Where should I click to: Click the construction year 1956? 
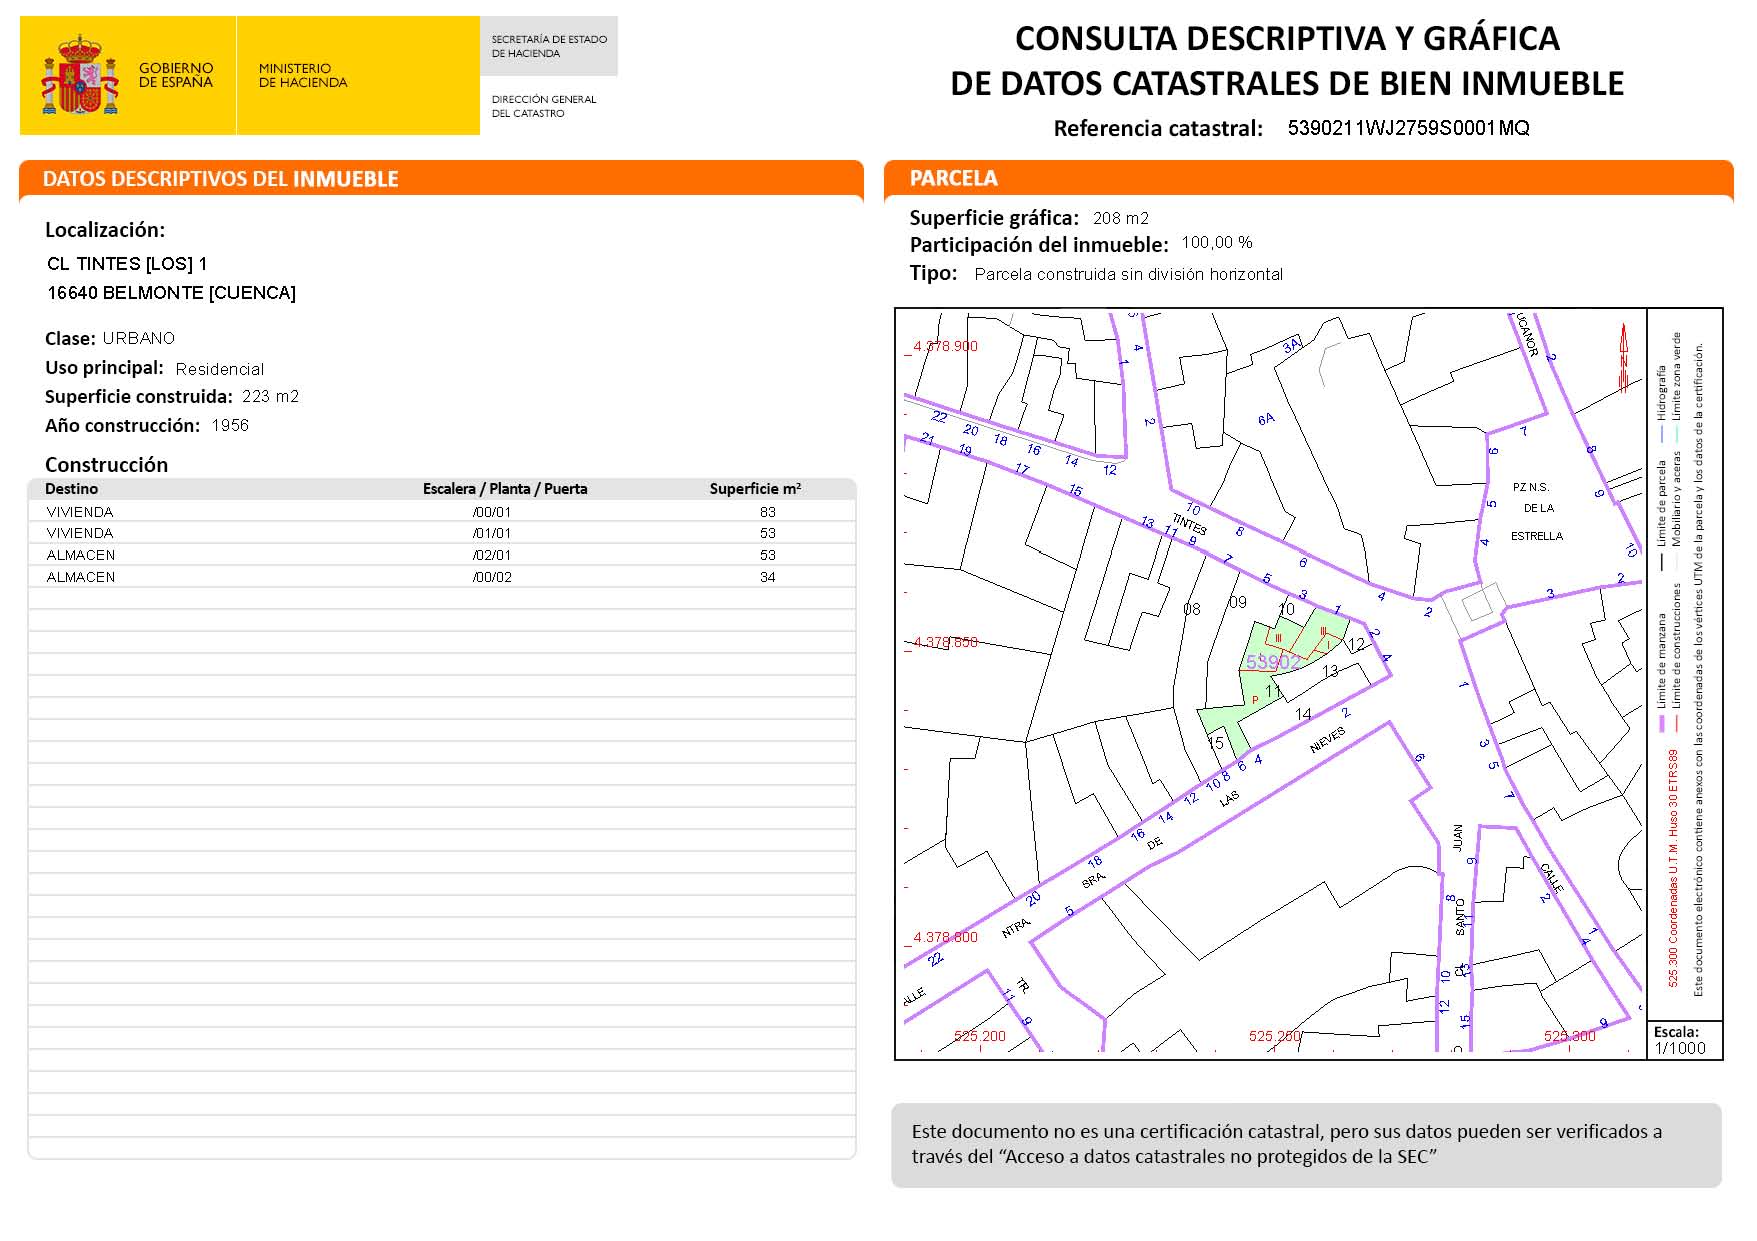(230, 425)
